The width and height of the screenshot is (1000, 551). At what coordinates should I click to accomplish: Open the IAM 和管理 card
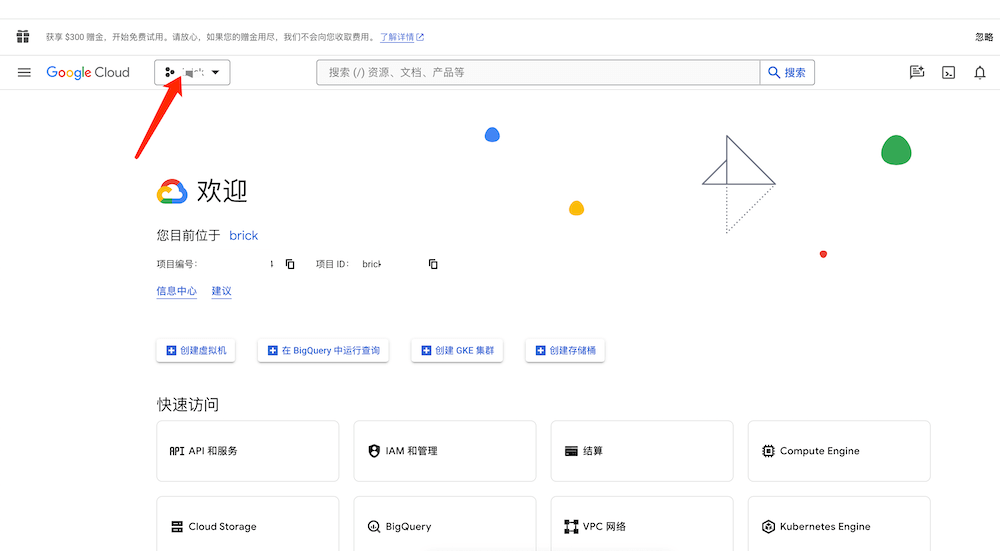(445, 451)
